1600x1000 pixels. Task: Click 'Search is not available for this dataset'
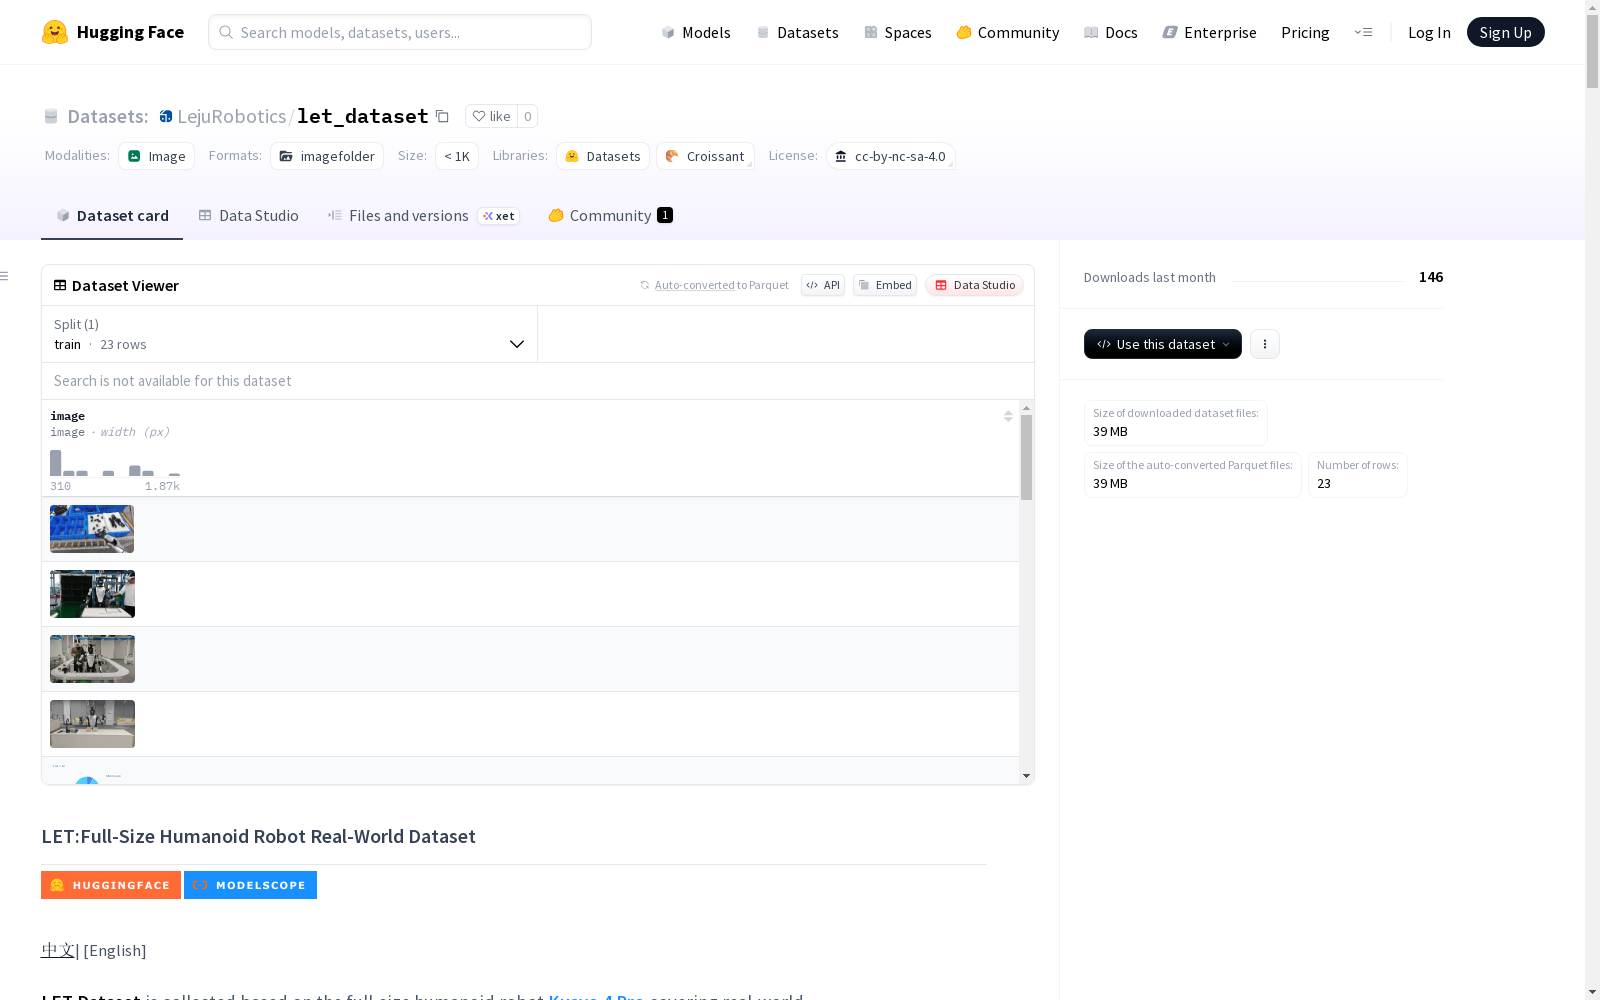pos(173,381)
